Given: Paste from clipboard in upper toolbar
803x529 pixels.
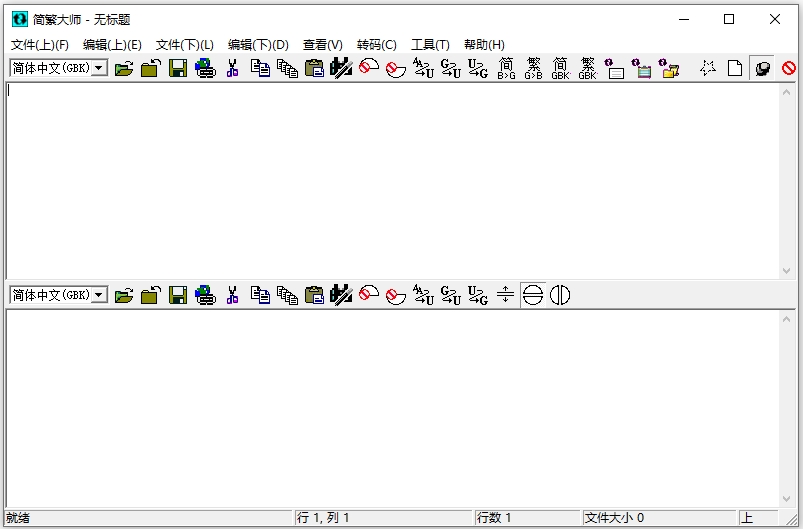Looking at the screenshot, I should point(314,68).
